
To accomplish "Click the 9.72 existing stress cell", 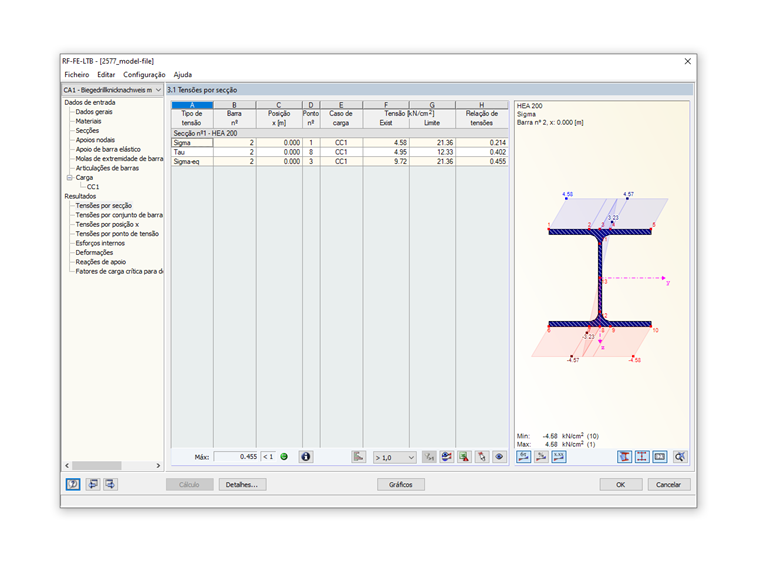I will tap(386, 161).
